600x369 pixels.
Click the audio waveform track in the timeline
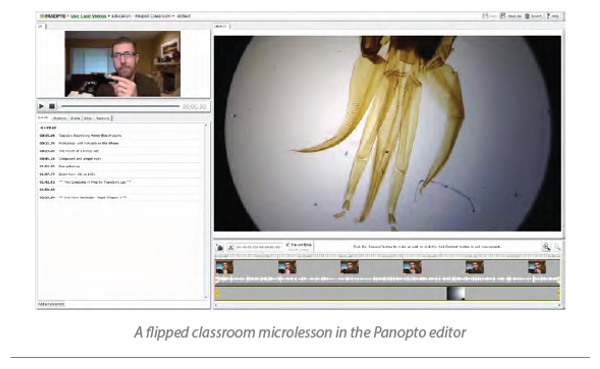[387, 279]
